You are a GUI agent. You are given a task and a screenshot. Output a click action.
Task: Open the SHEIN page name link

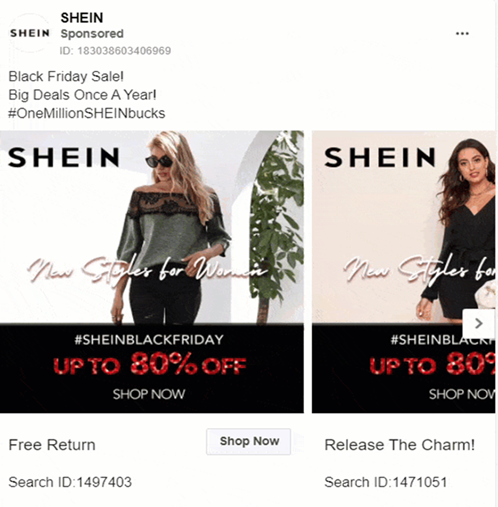pyautogui.click(x=82, y=18)
